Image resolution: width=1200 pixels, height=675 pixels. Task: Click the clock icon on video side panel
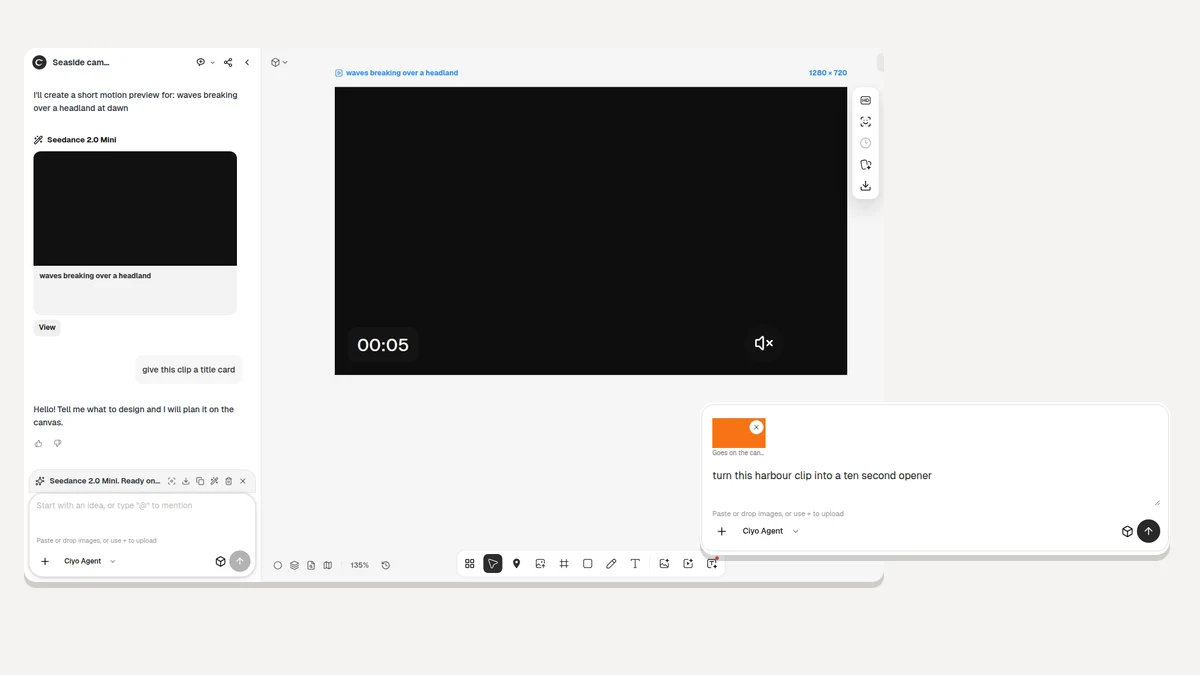(x=866, y=143)
